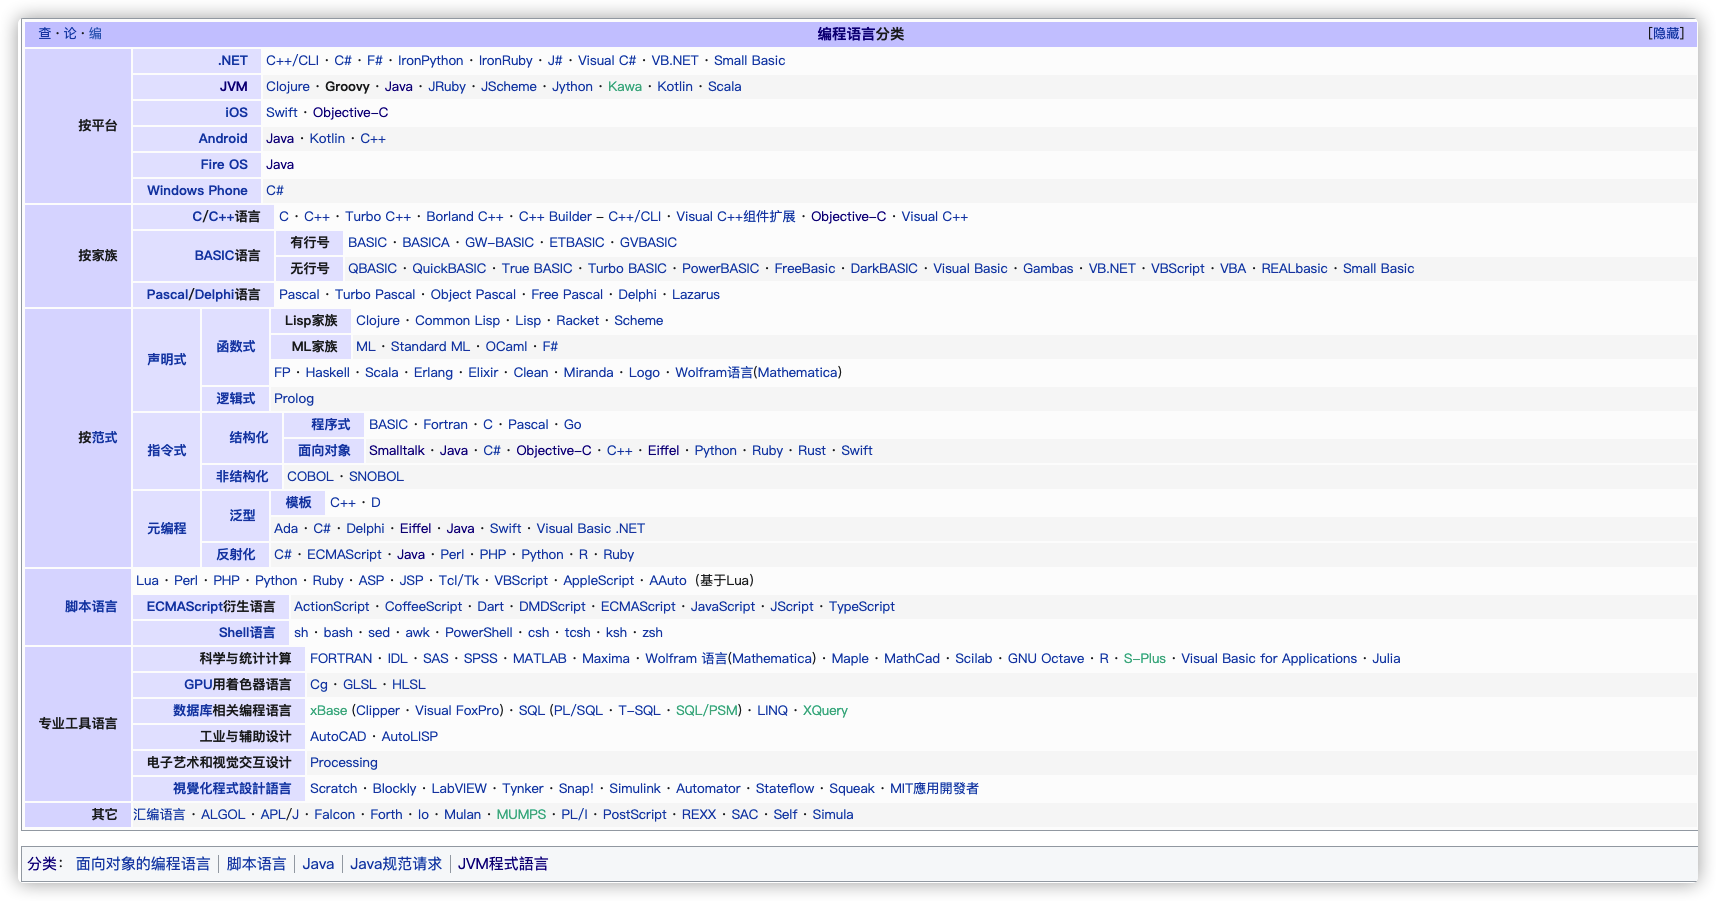Open the AutoCAD link
This screenshot has width=1716, height=901.
click(x=337, y=736)
